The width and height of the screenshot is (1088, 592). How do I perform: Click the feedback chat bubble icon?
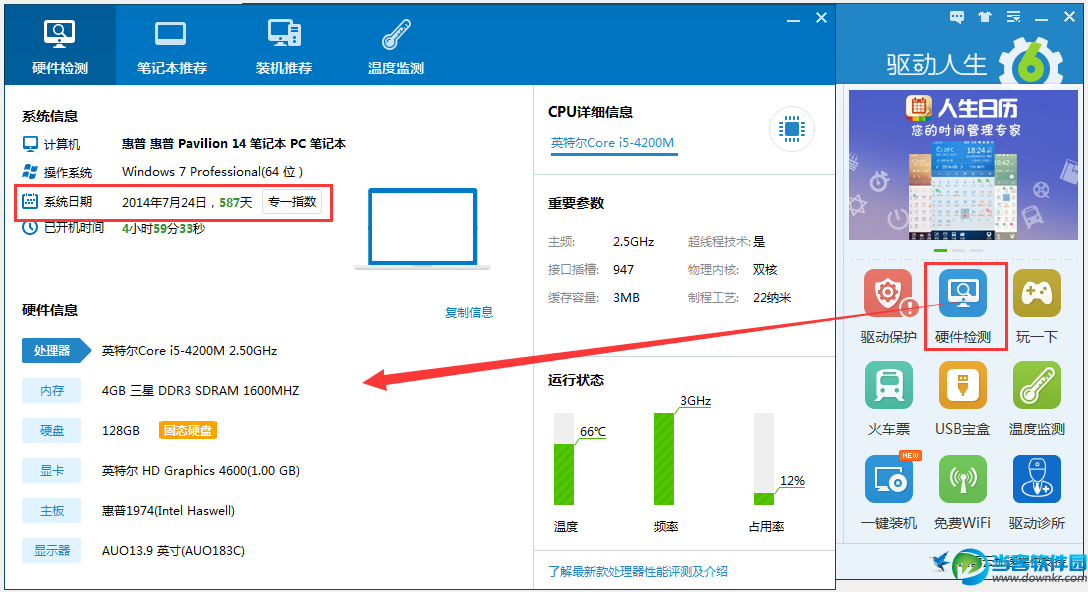coord(957,17)
